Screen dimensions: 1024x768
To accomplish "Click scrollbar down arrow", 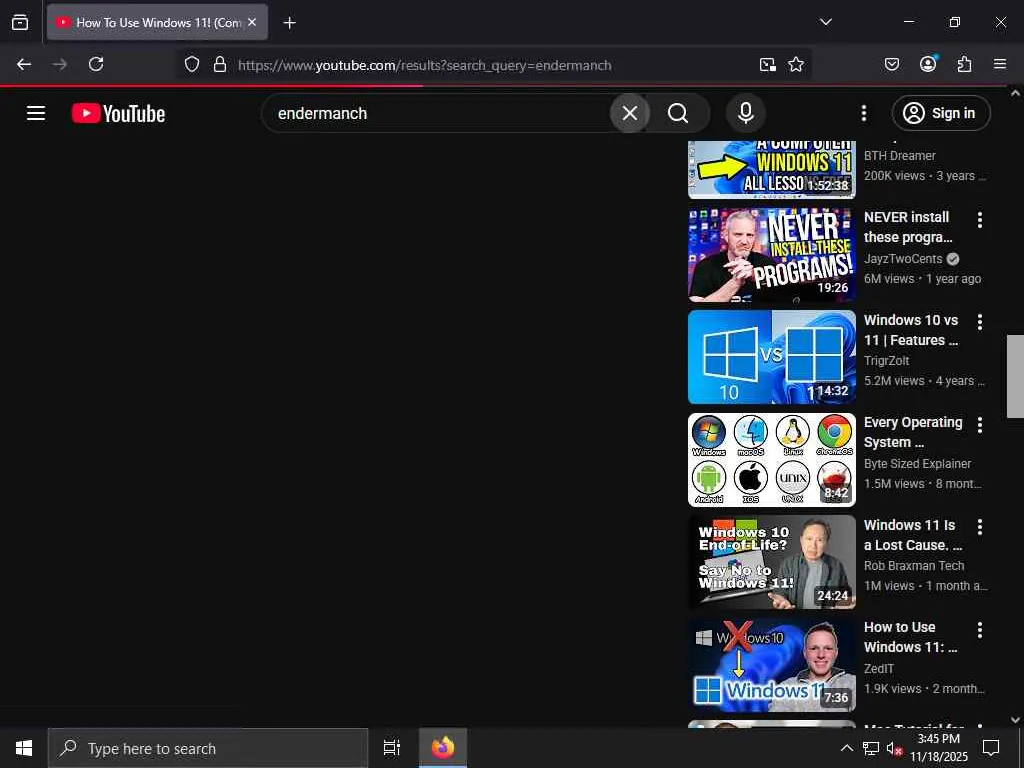I will tap(1015, 719).
